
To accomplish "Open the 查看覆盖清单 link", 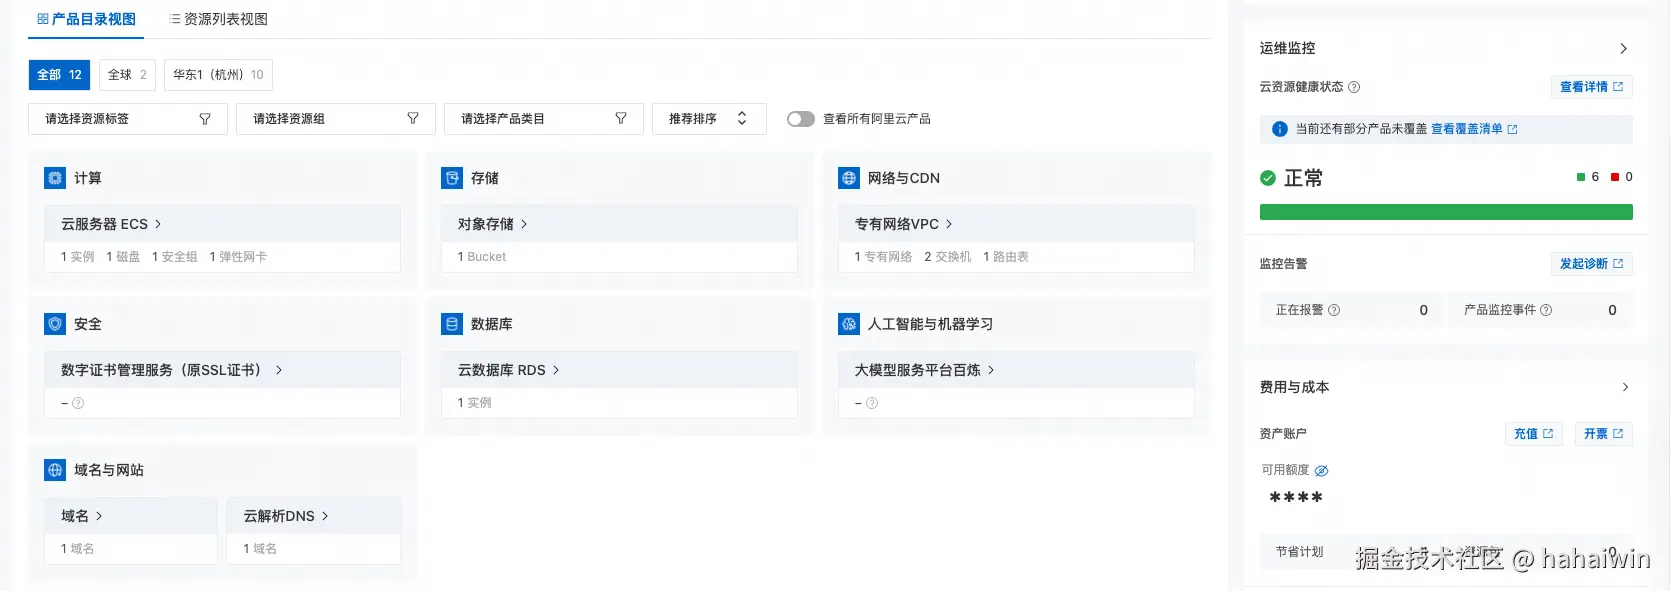I will click(x=1474, y=129).
